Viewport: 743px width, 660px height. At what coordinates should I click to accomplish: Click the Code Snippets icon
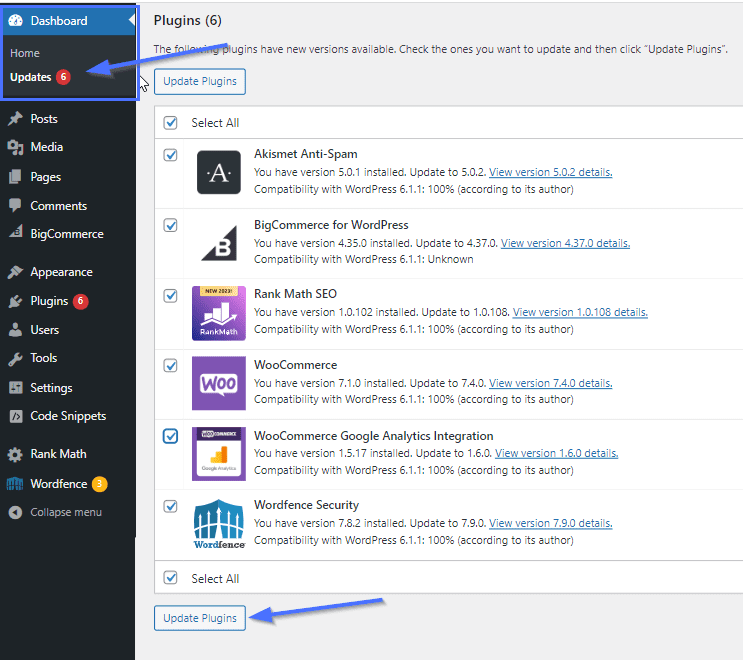tap(16, 416)
